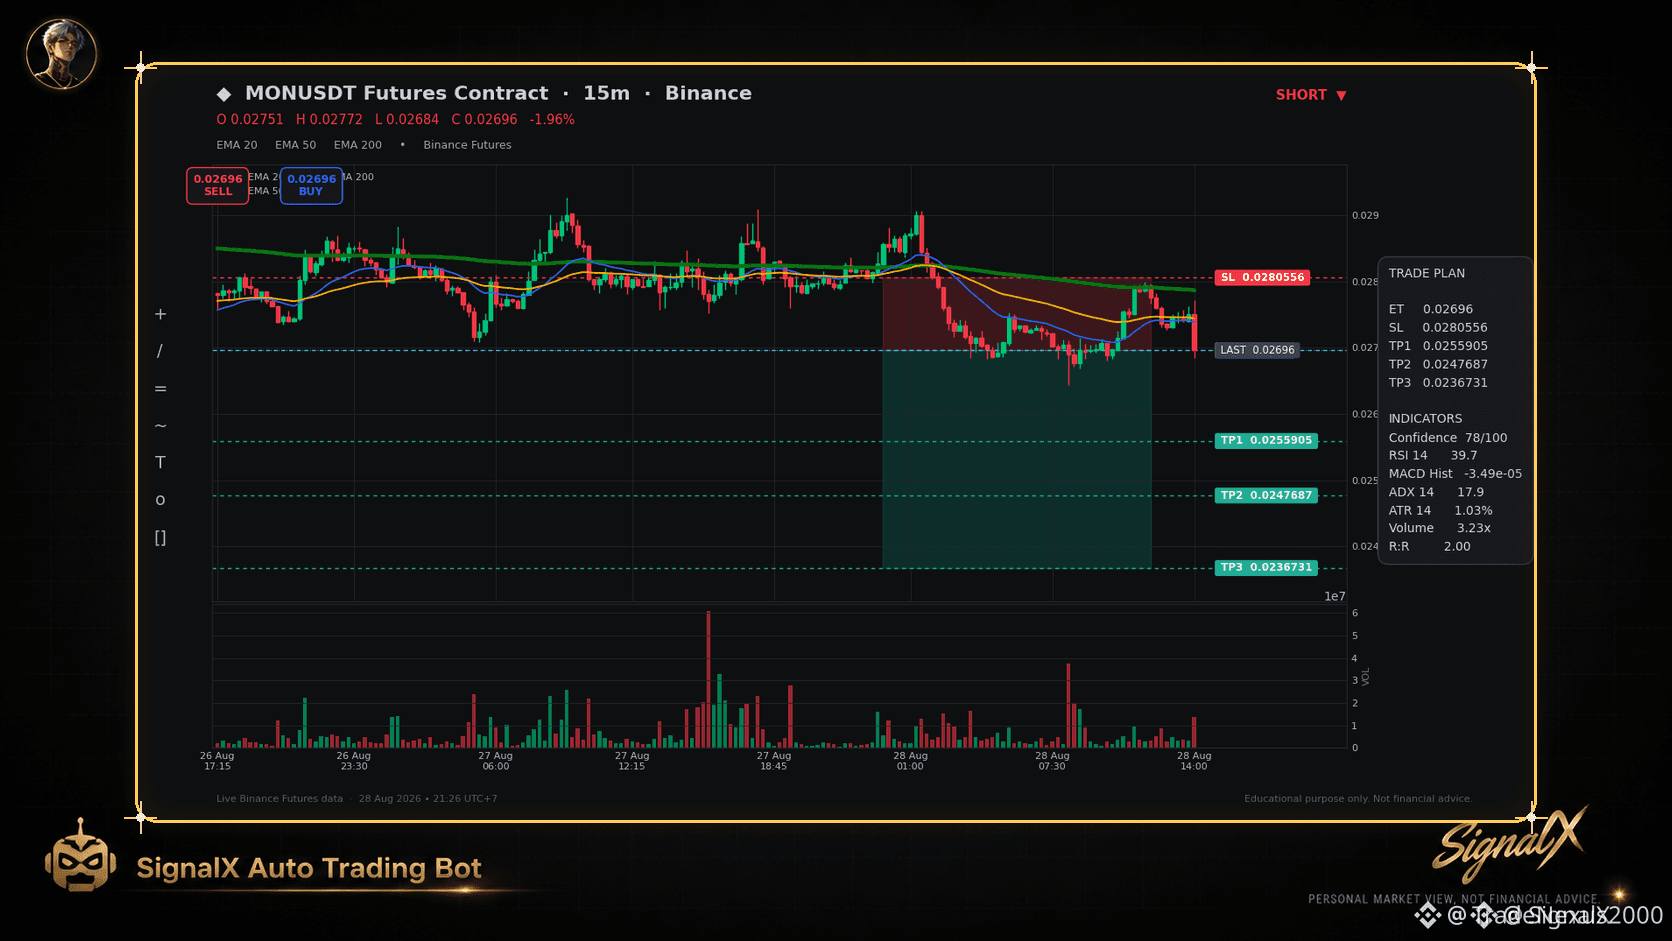Image resolution: width=1672 pixels, height=941 pixels.
Task: Click the ET 0.02696 entry value
Action: point(1448,309)
